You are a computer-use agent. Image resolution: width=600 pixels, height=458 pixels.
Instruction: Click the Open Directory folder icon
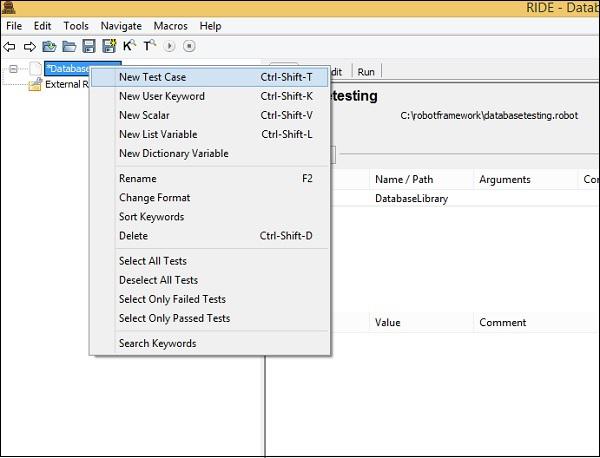click(69, 46)
